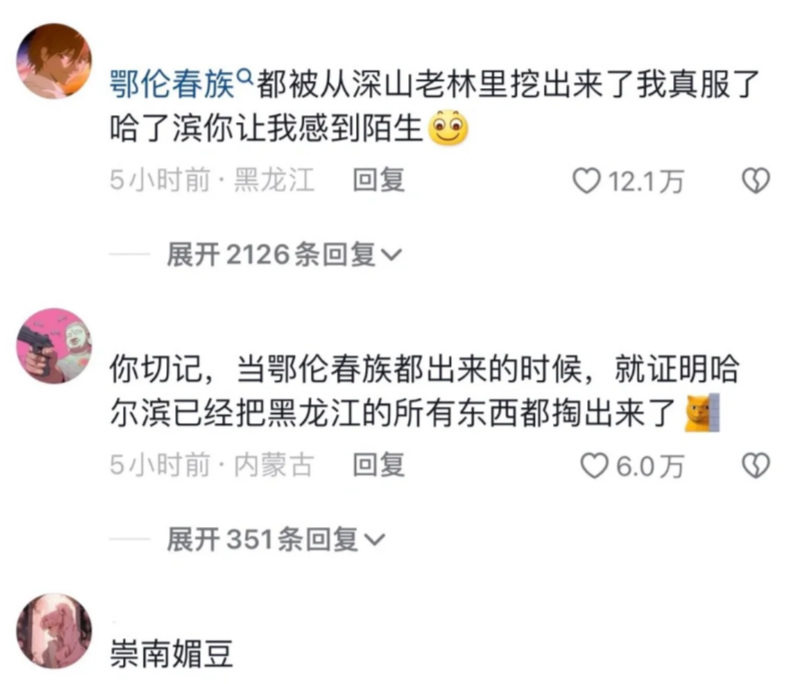This screenshot has width=792, height=684.
Task: Open the 鄂伦春族 highlighted search link
Action: (x=172, y=84)
